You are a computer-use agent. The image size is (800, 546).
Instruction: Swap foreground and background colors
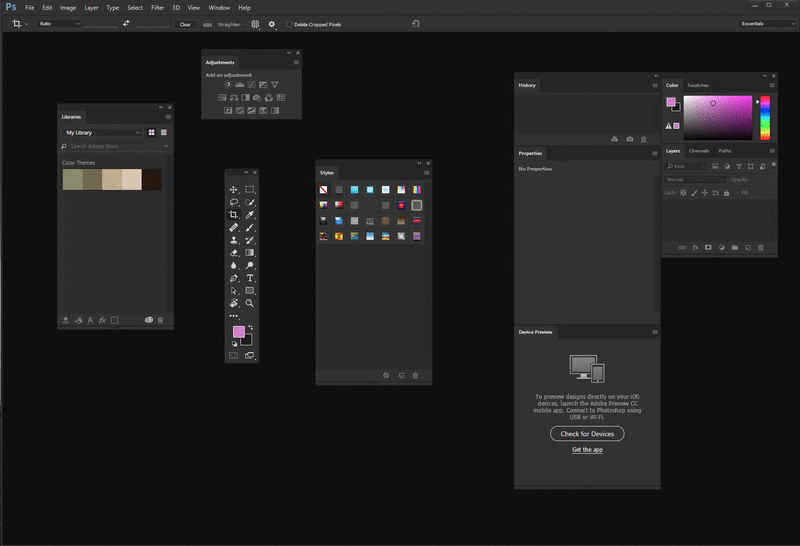(250, 327)
